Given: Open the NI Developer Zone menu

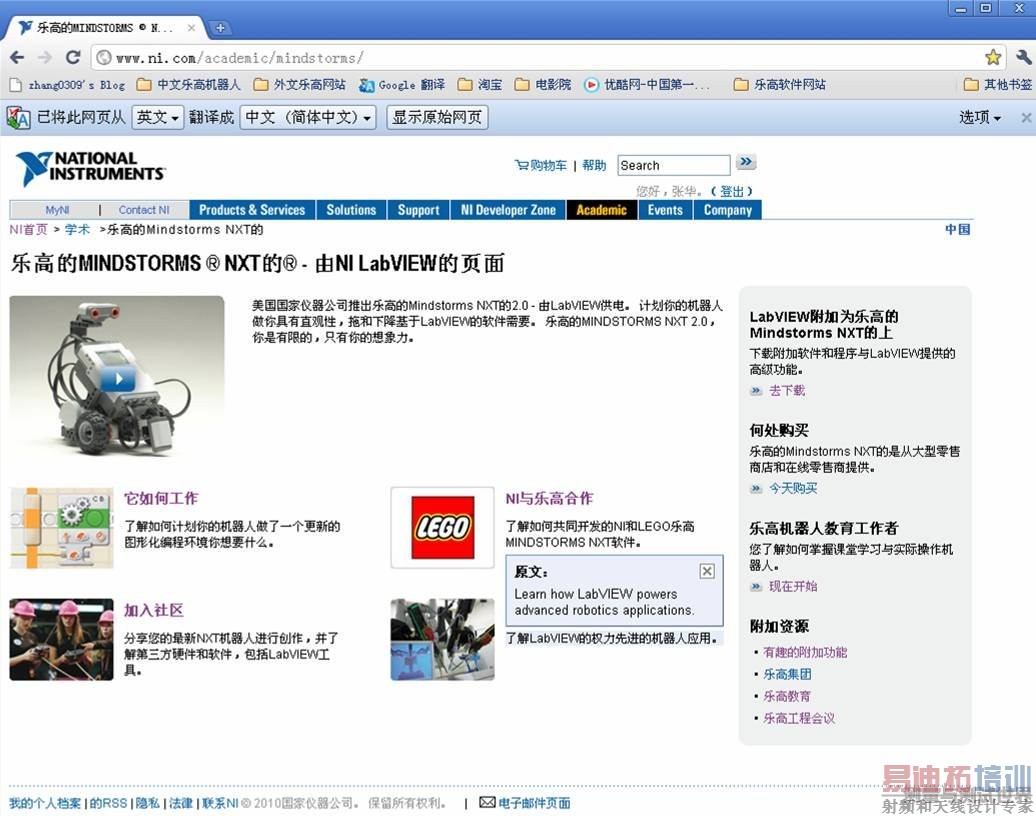Looking at the screenshot, I should 508,210.
